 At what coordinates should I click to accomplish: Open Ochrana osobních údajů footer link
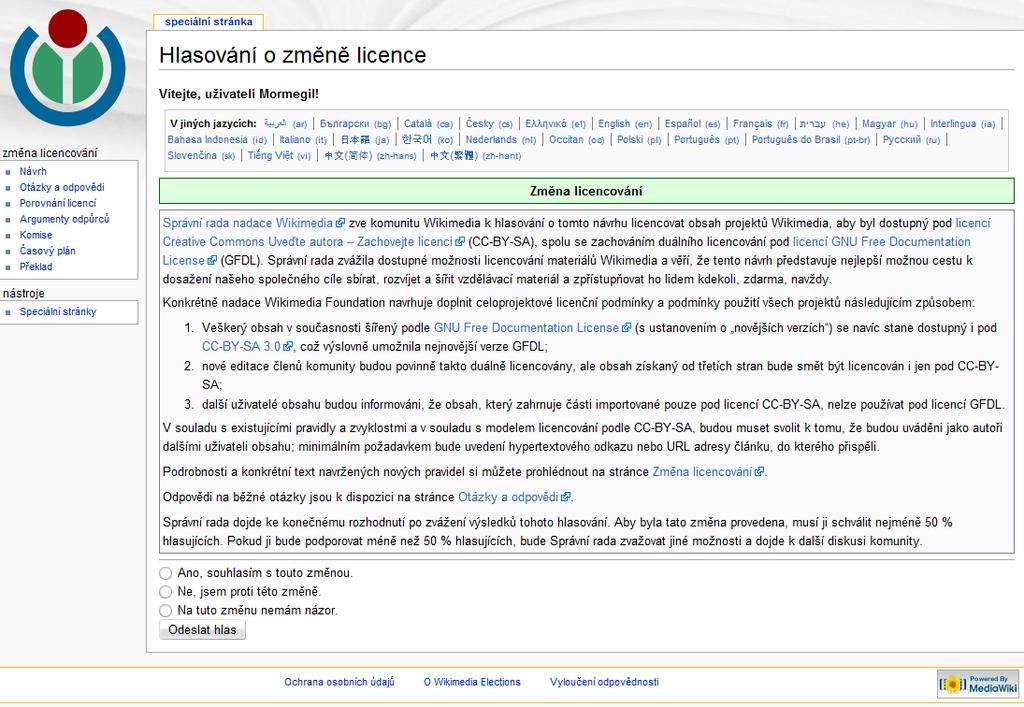pyautogui.click(x=340, y=682)
